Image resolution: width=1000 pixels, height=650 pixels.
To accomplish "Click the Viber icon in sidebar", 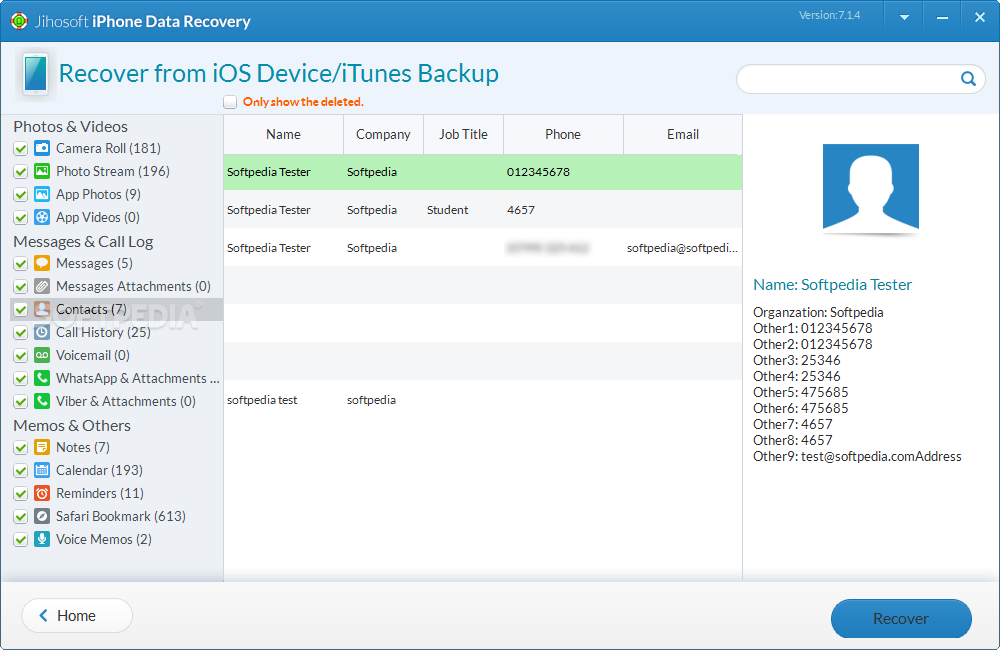I will (x=42, y=401).
